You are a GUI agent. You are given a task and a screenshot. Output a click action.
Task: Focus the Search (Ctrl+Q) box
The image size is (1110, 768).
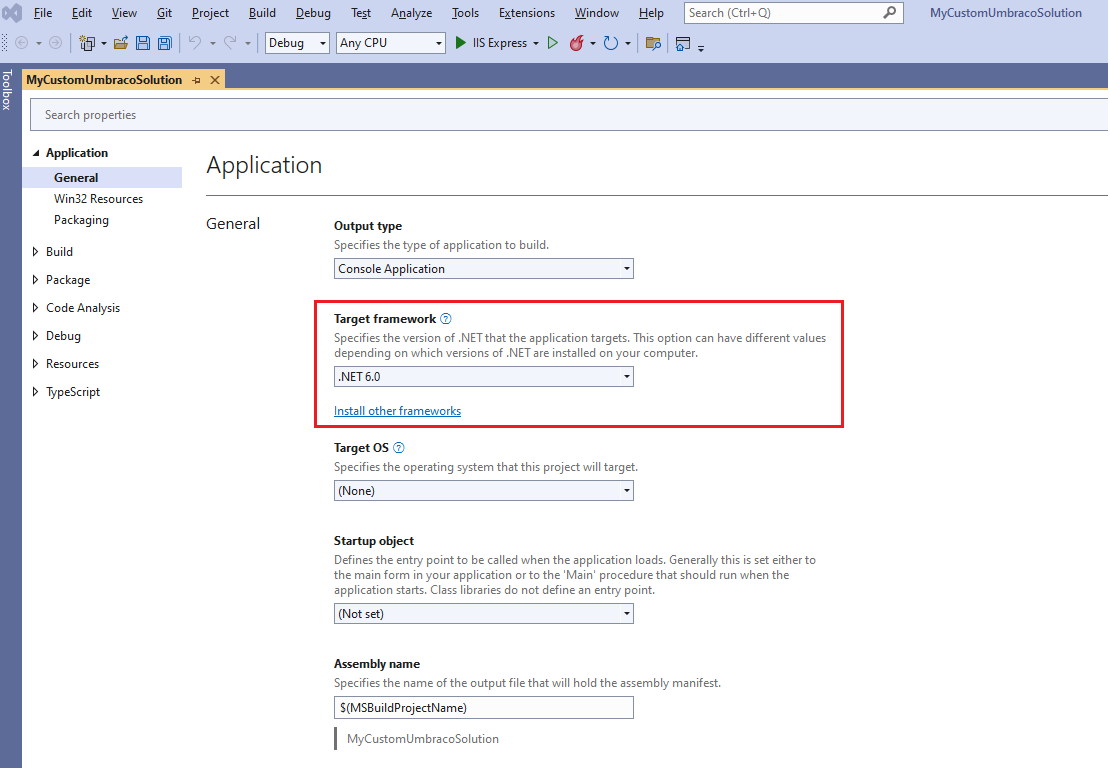coord(794,13)
